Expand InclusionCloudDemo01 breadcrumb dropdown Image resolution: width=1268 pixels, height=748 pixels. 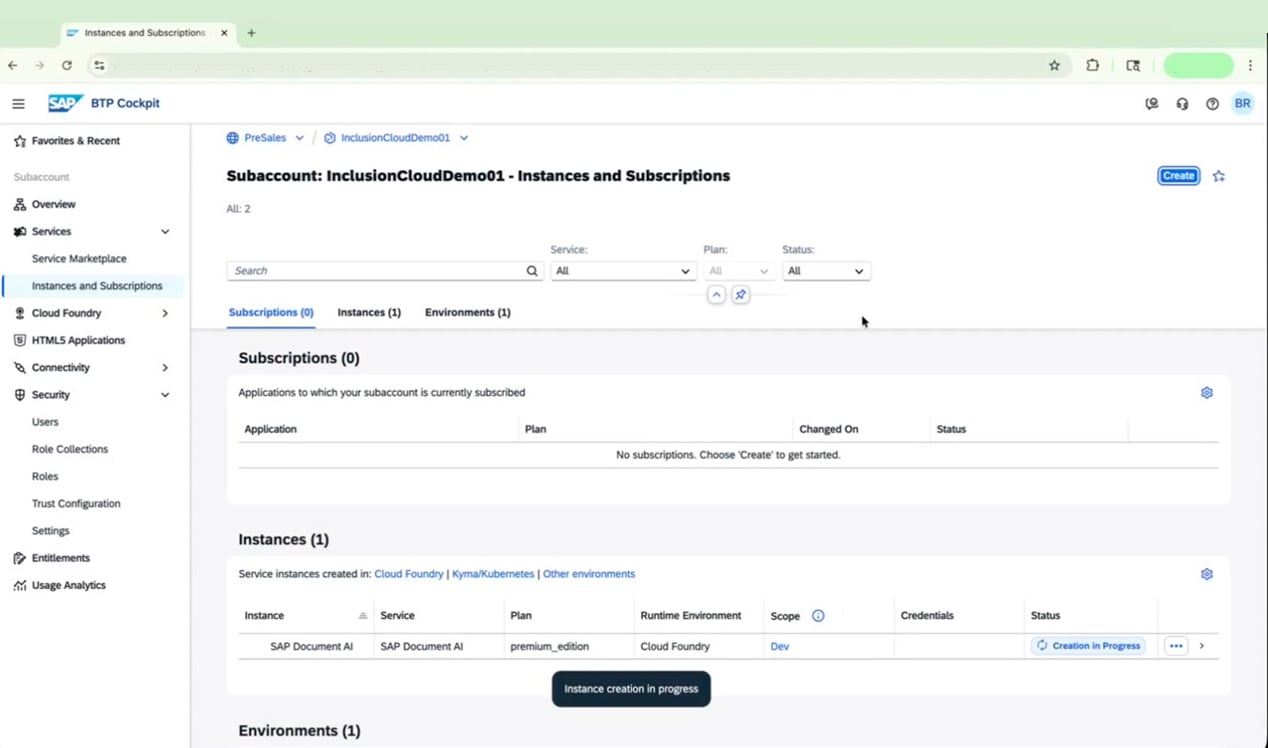(464, 138)
